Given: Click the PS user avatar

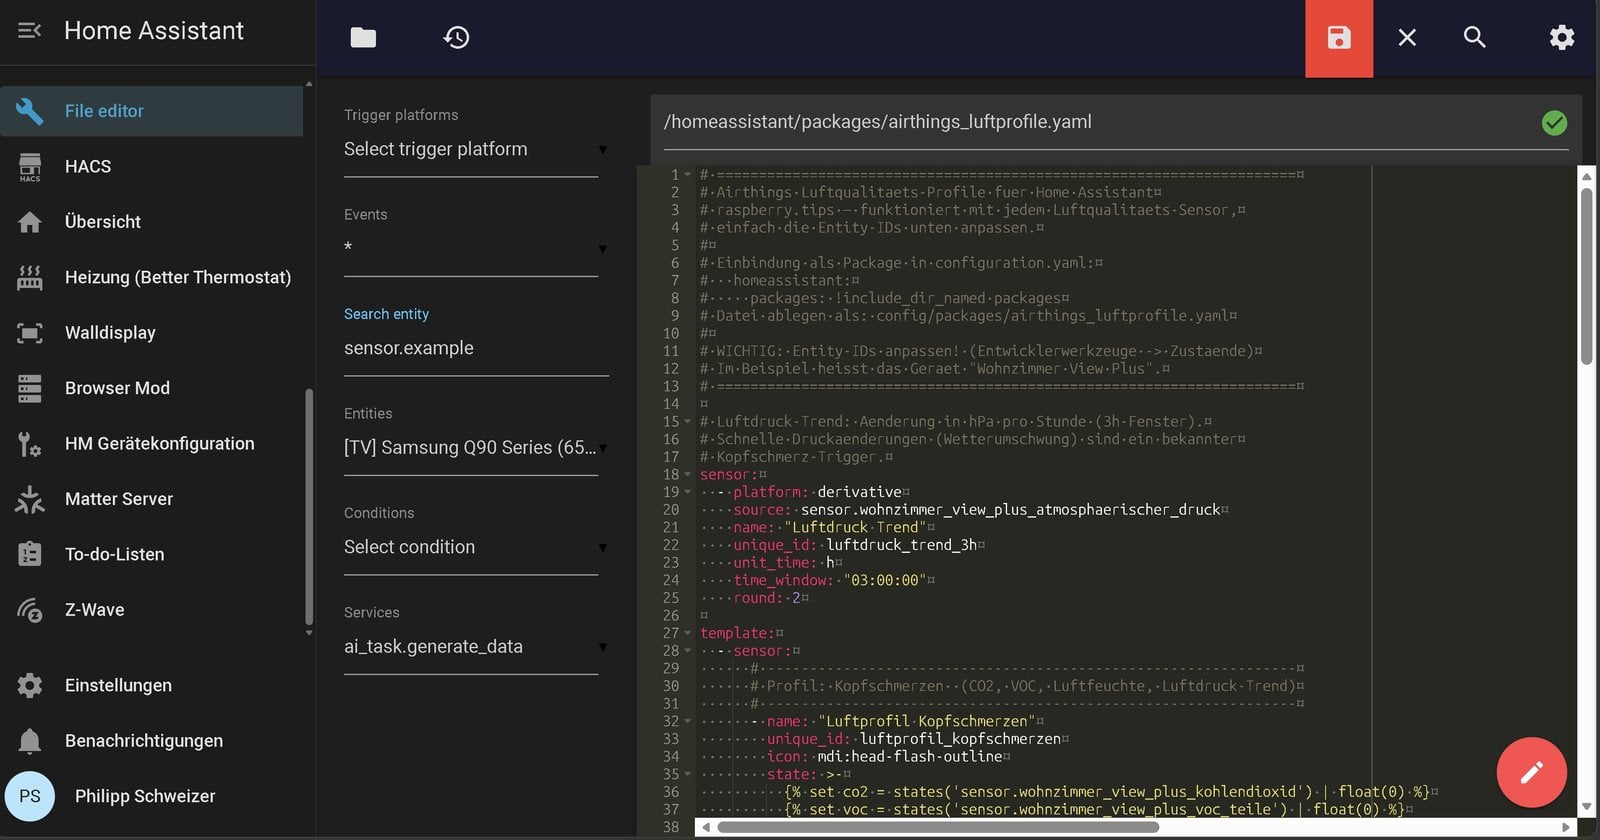Looking at the screenshot, I should [x=30, y=796].
